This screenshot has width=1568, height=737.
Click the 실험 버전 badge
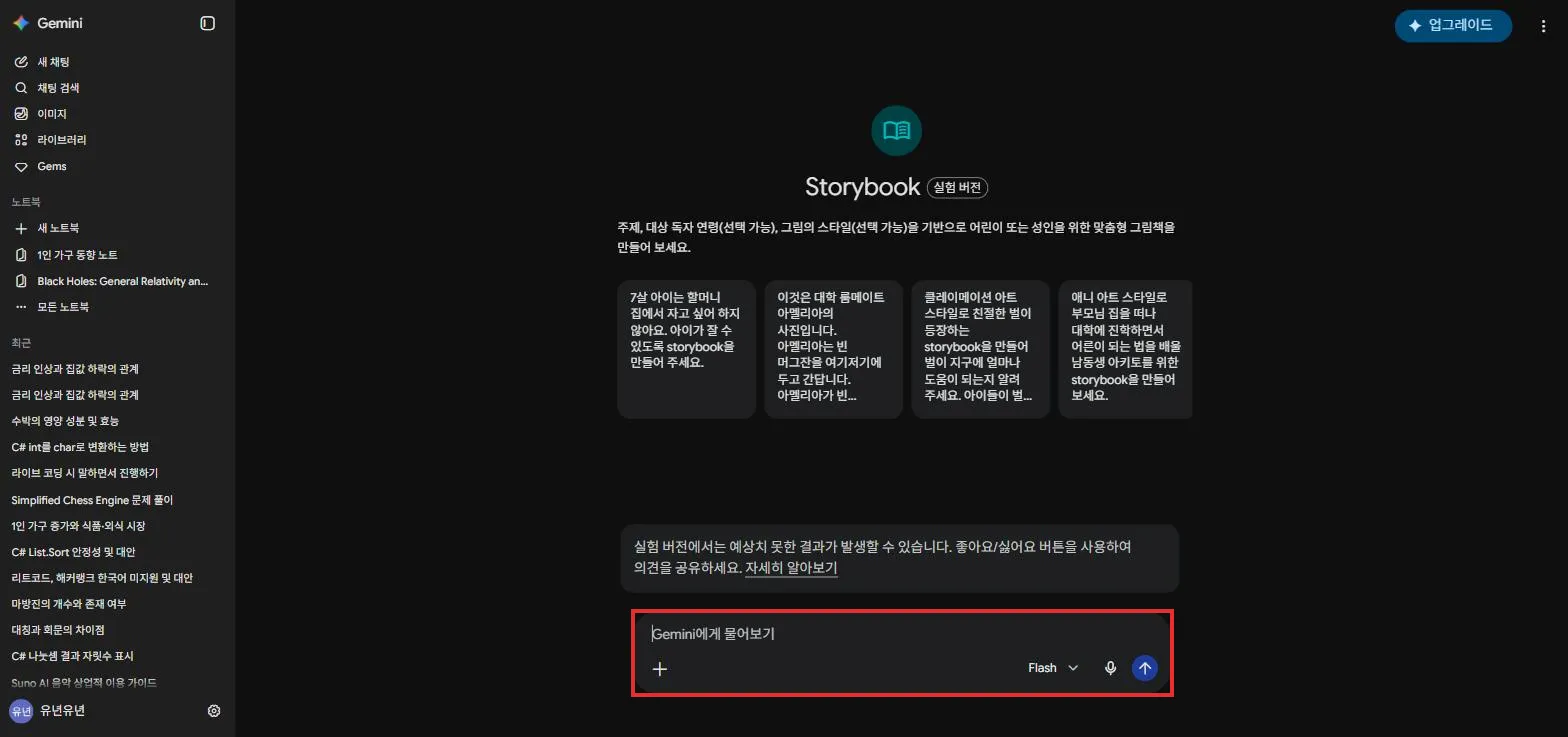(x=958, y=187)
